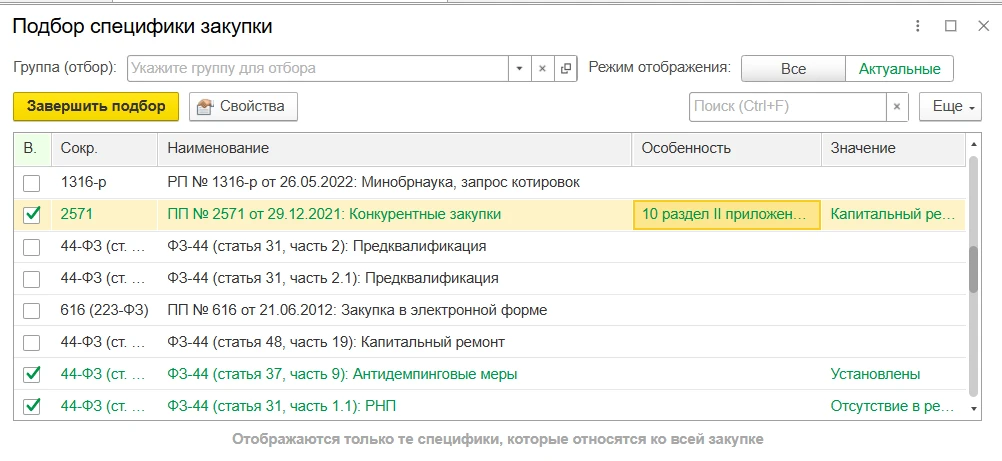Uncheck the Антидемпинговые меры checkbox
The width and height of the screenshot is (1002, 461).
tap(31, 375)
